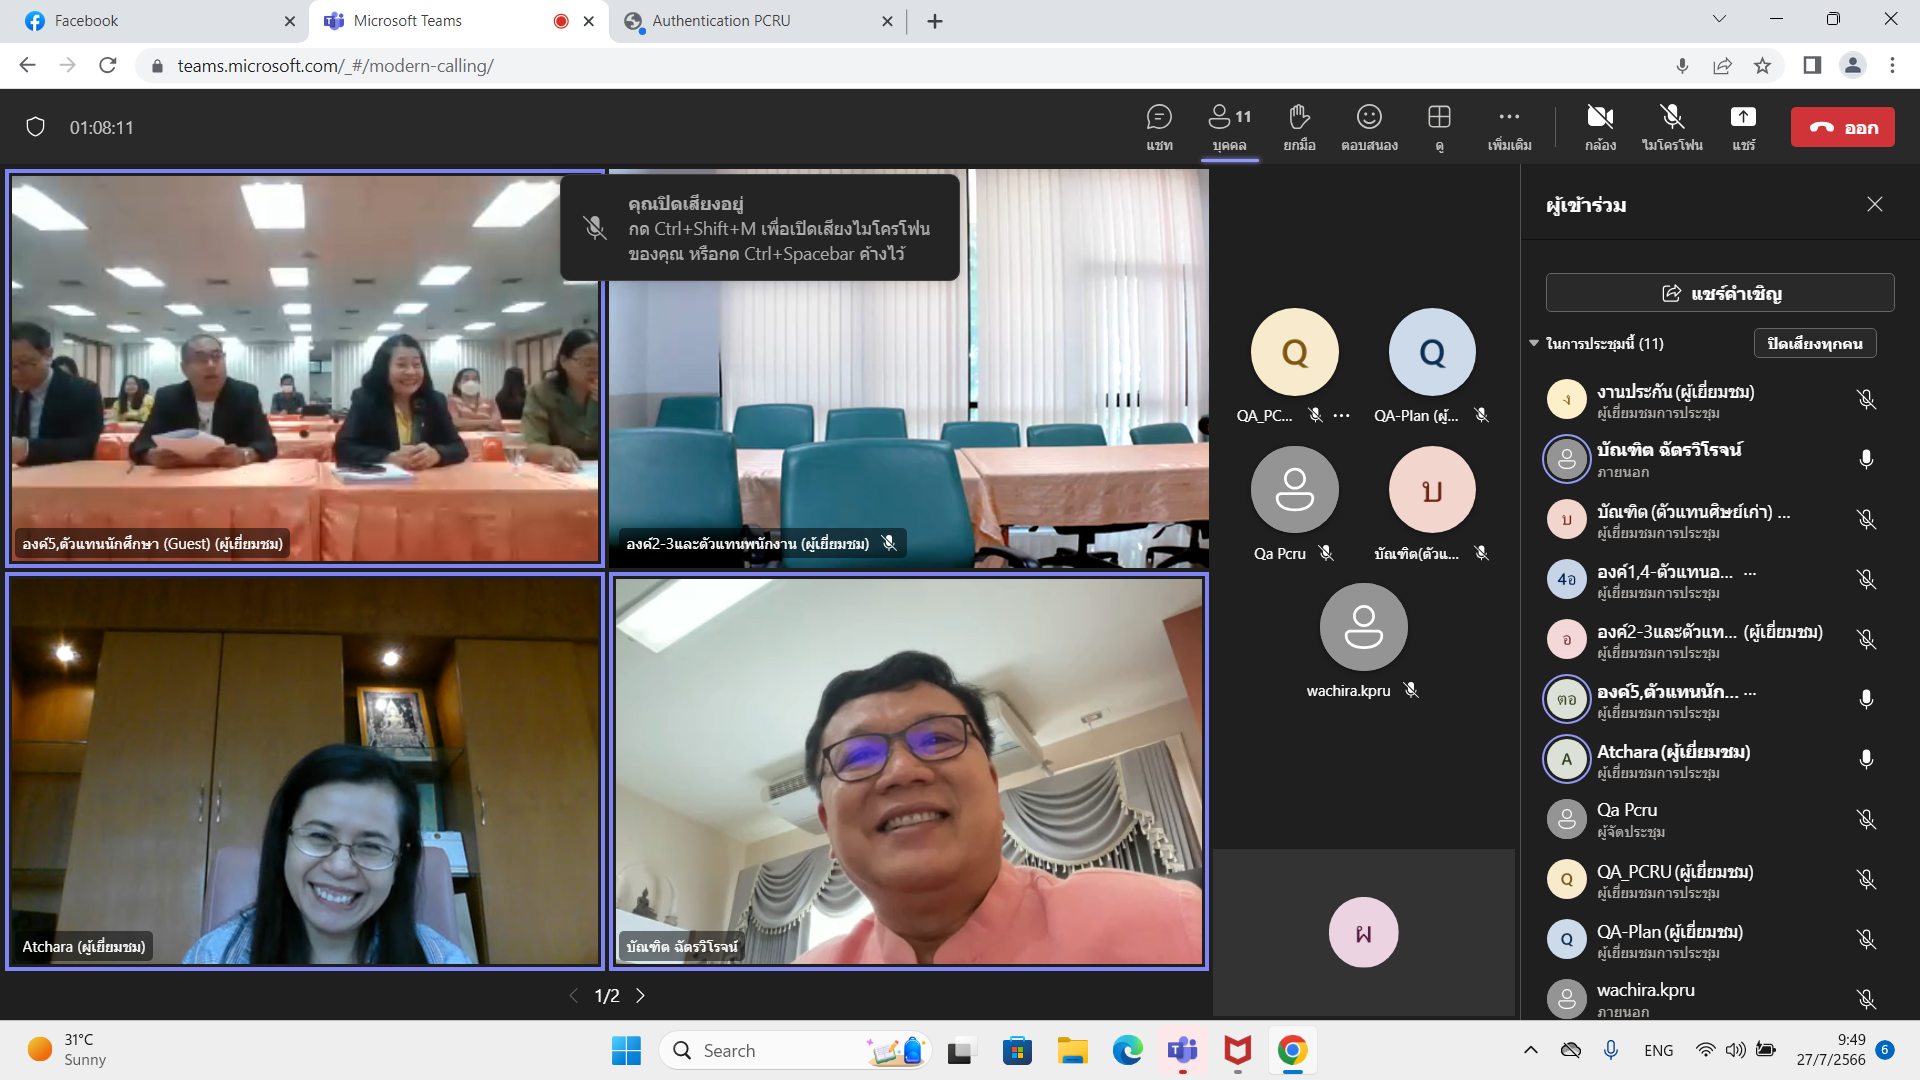Click the browser address bar URL
Viewport: 1920px width, 1080px height.
click(x=335, y=66)
